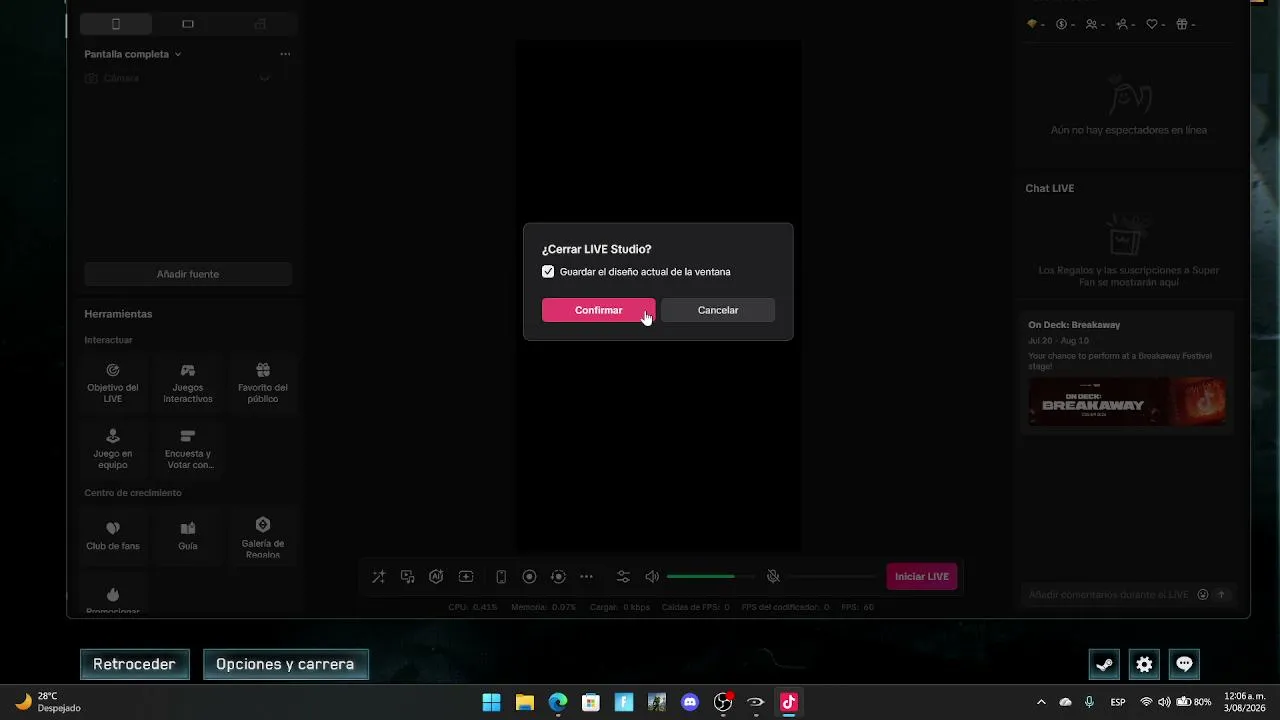1280x720 pixels.
Task: Open the magic wand effects tool
Action: tap(379, 577)
